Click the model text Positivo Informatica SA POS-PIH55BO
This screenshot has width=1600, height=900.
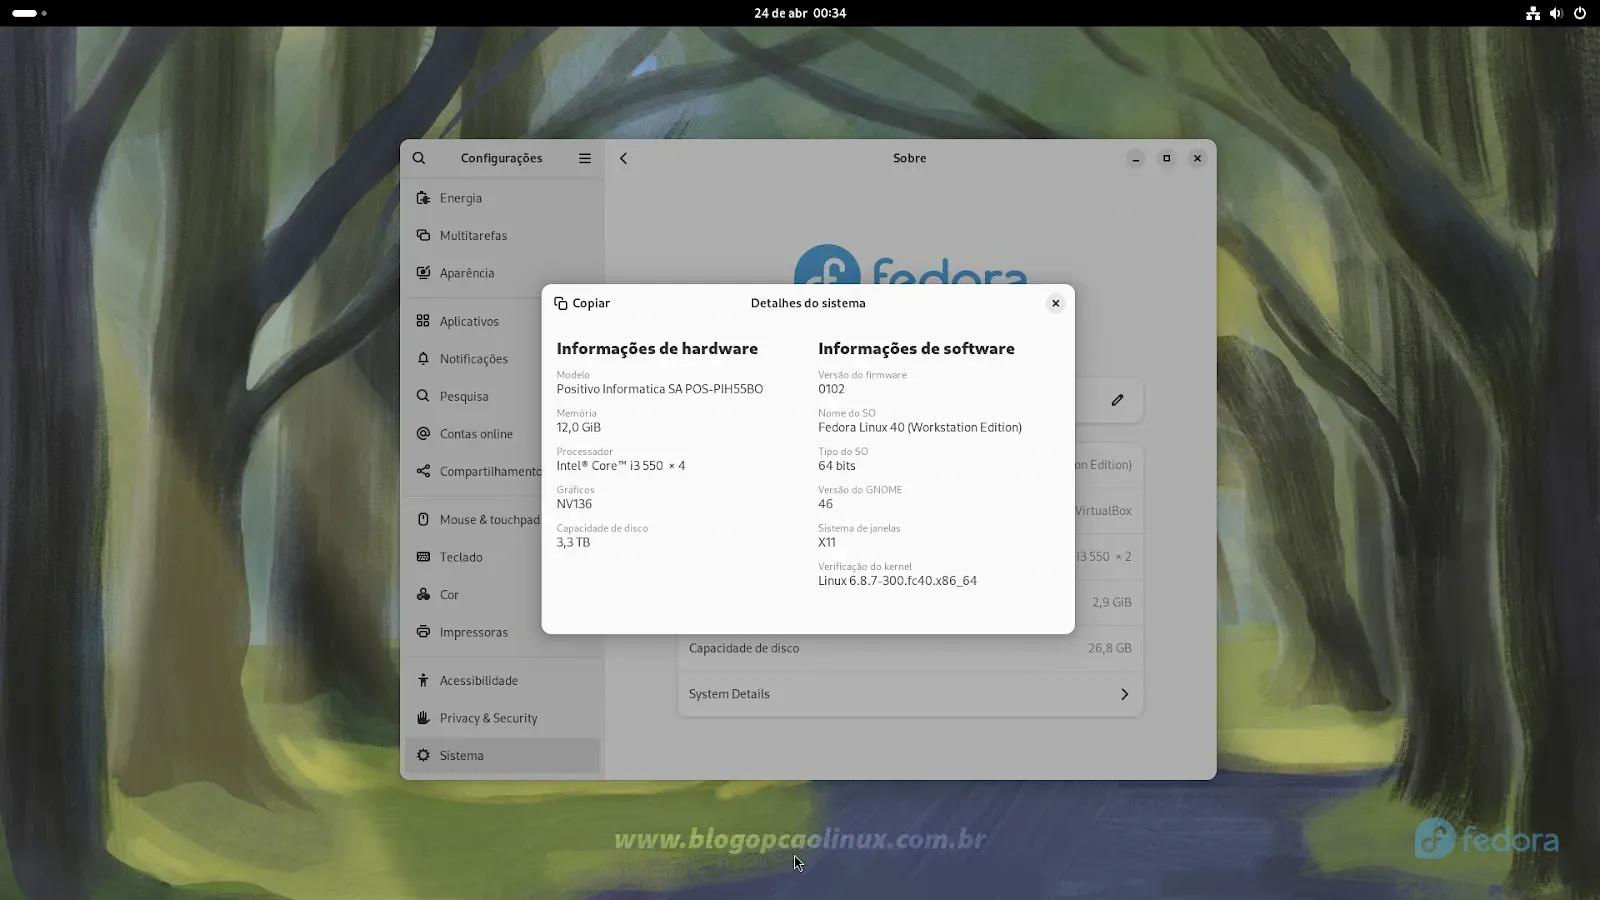[660, 389]
